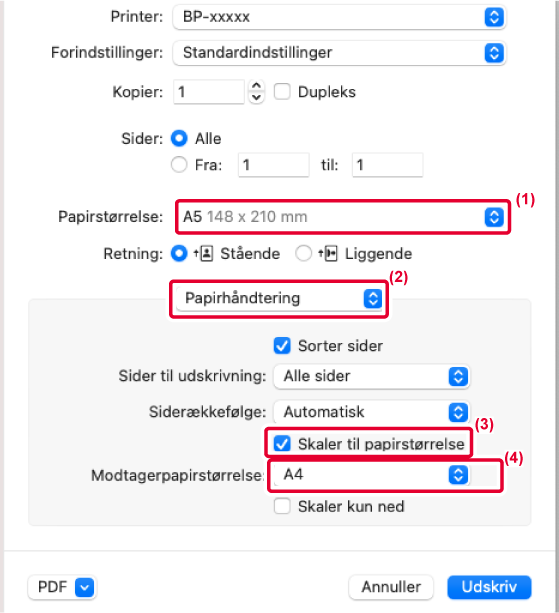The width and height of the screenshot is (559, 613).
Task: Increase copies with the Kopier stepper arrow
Action: pyautogui.click(x=256, y=86)
